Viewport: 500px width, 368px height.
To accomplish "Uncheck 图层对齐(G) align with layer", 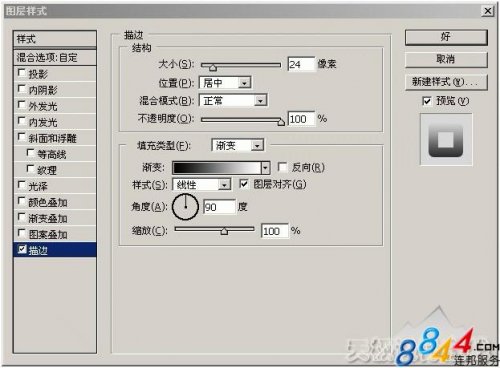I will (244, 184).
